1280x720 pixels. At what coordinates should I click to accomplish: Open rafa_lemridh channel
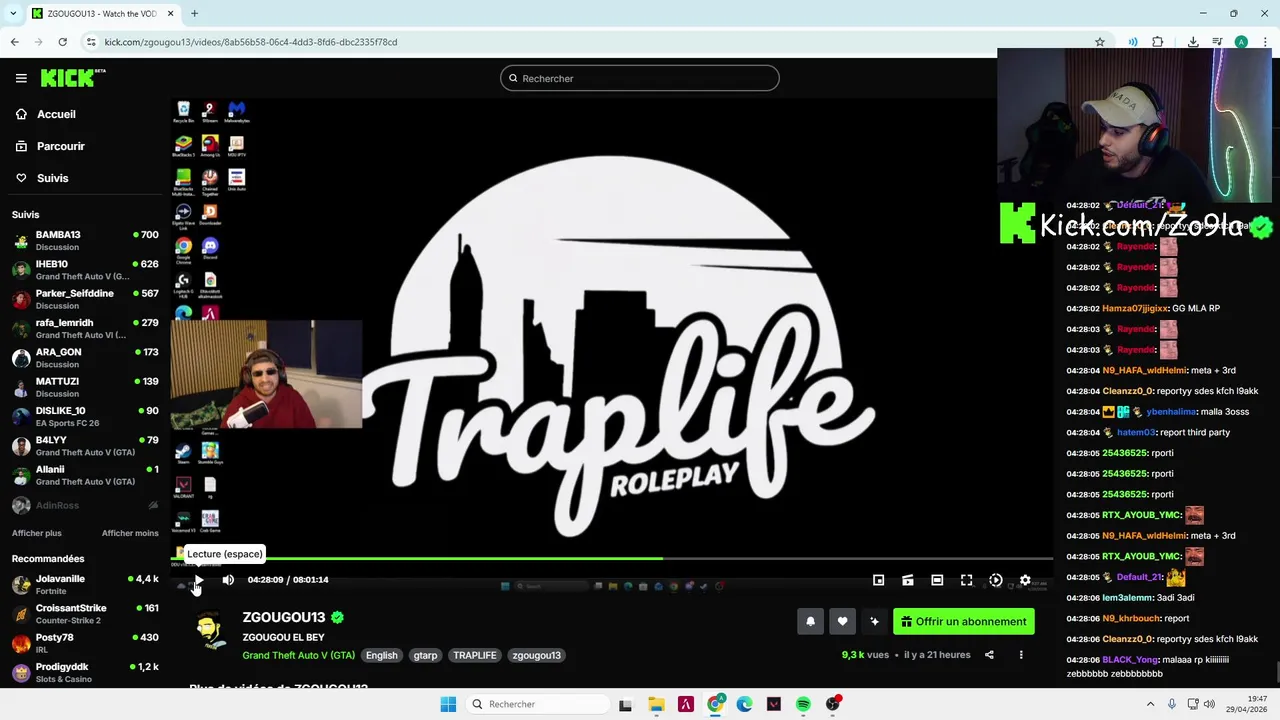pyautogui.click(x=85, y=329)
